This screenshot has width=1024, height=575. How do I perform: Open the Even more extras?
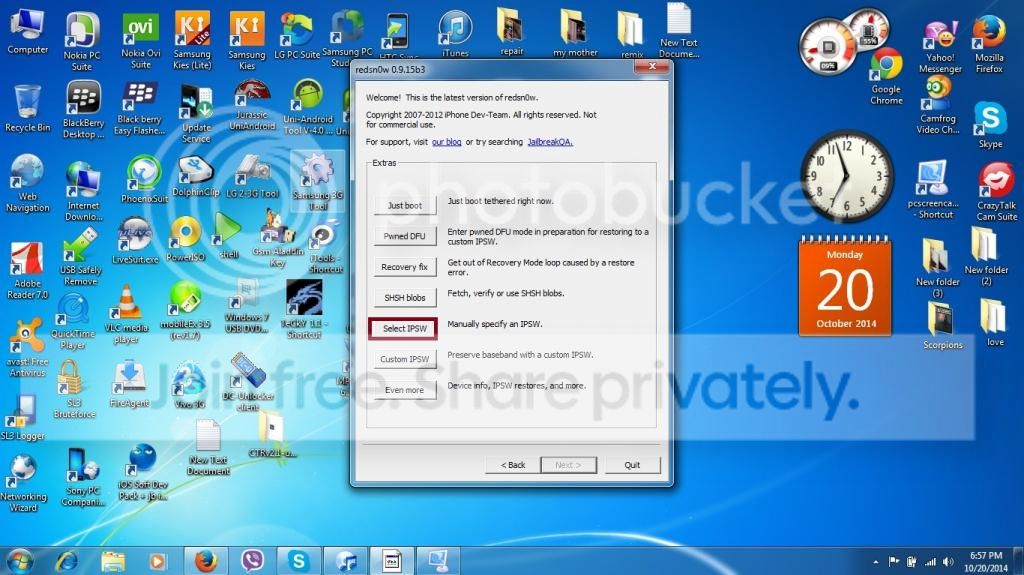405,390
